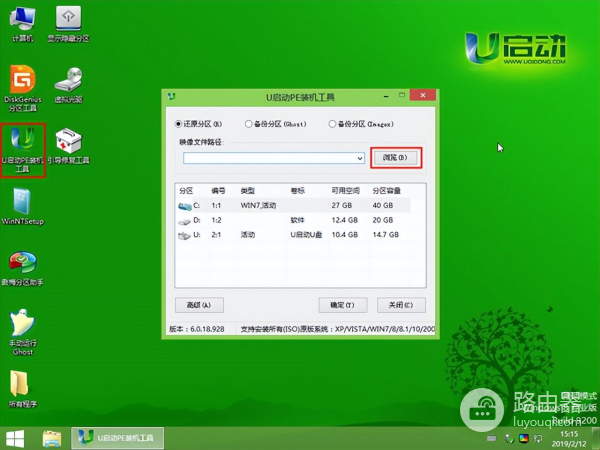Click U启动PE装机工具 taskbar button

117,438
